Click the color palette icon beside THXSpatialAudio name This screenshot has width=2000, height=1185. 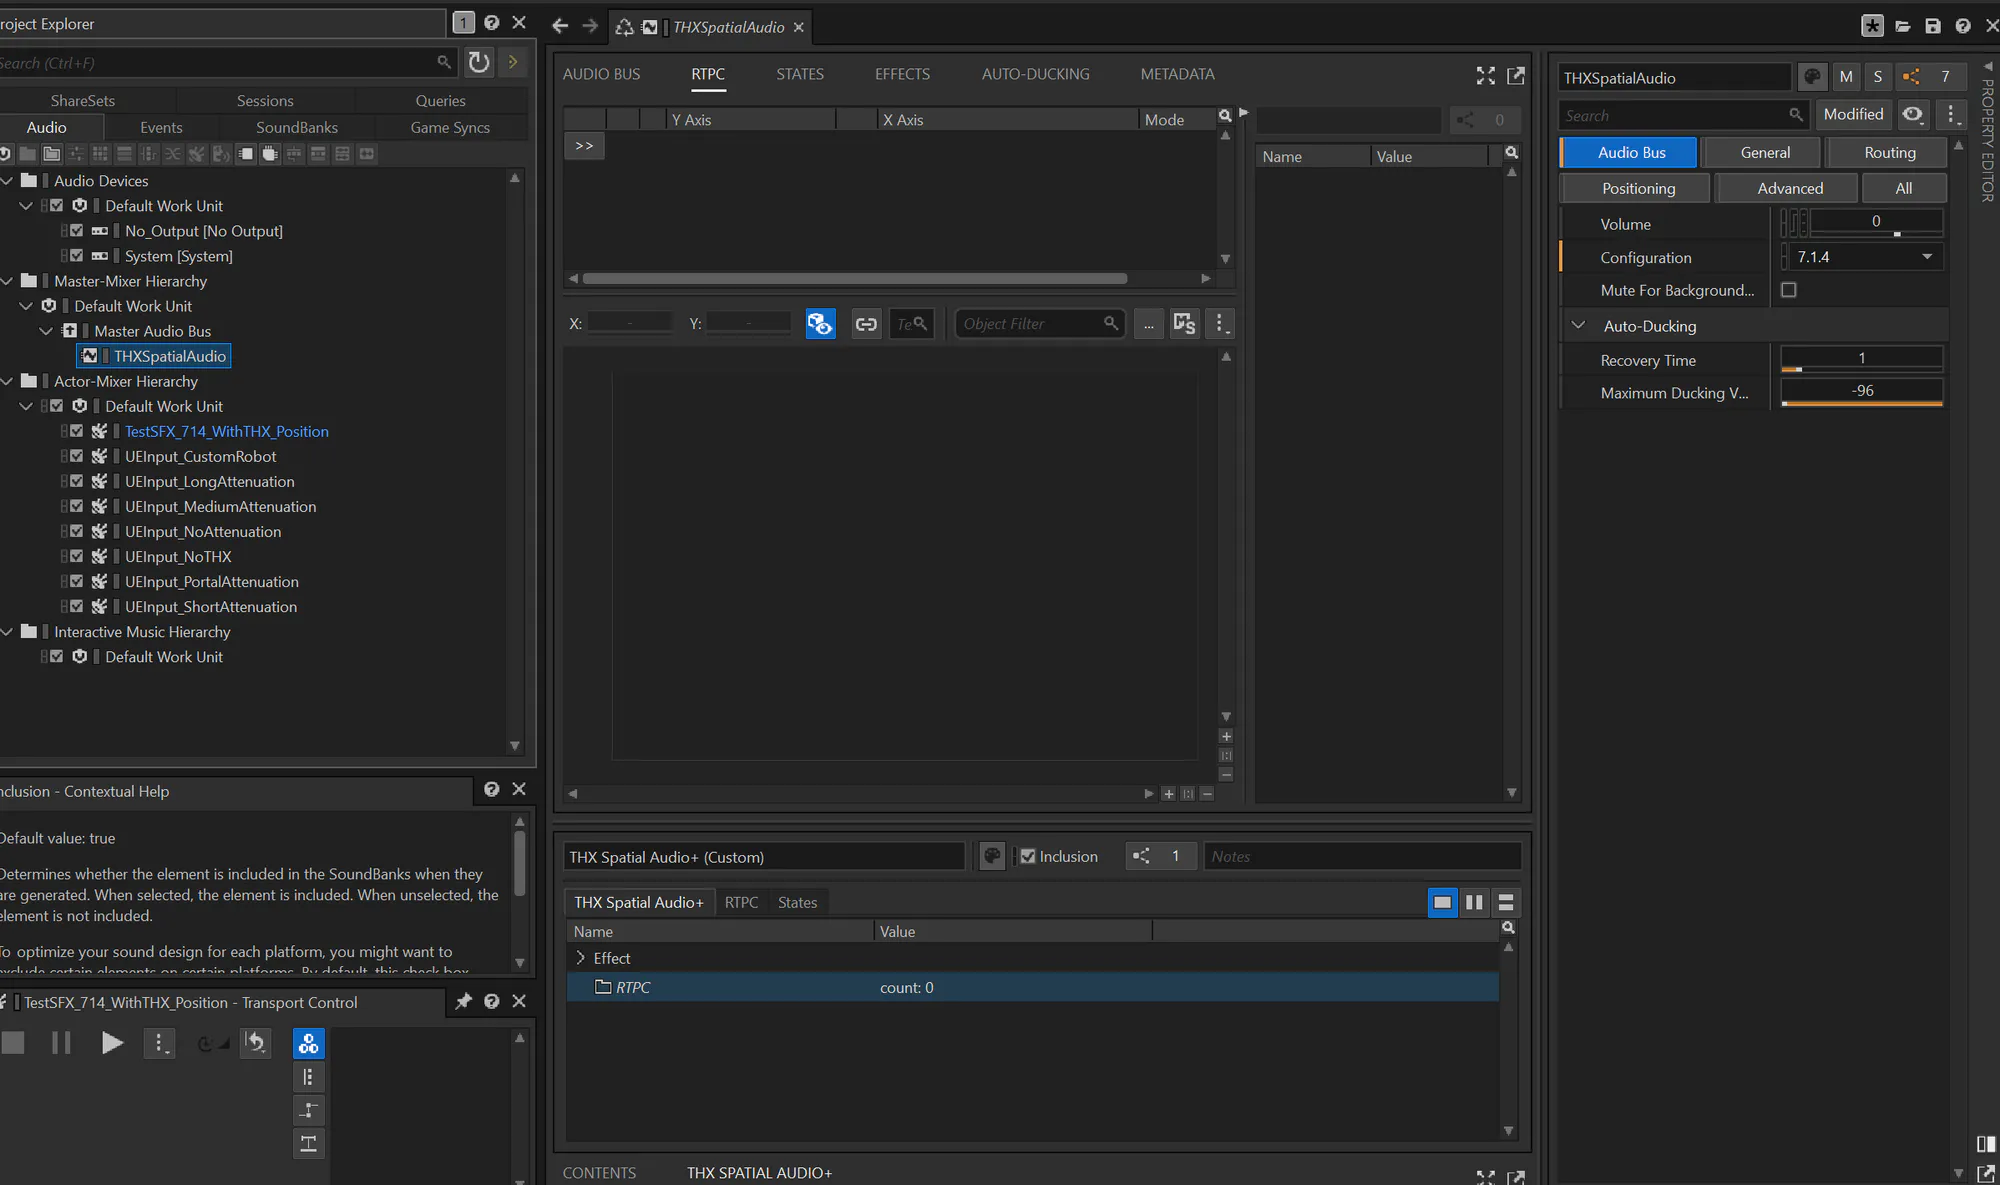pos(1812,77)
